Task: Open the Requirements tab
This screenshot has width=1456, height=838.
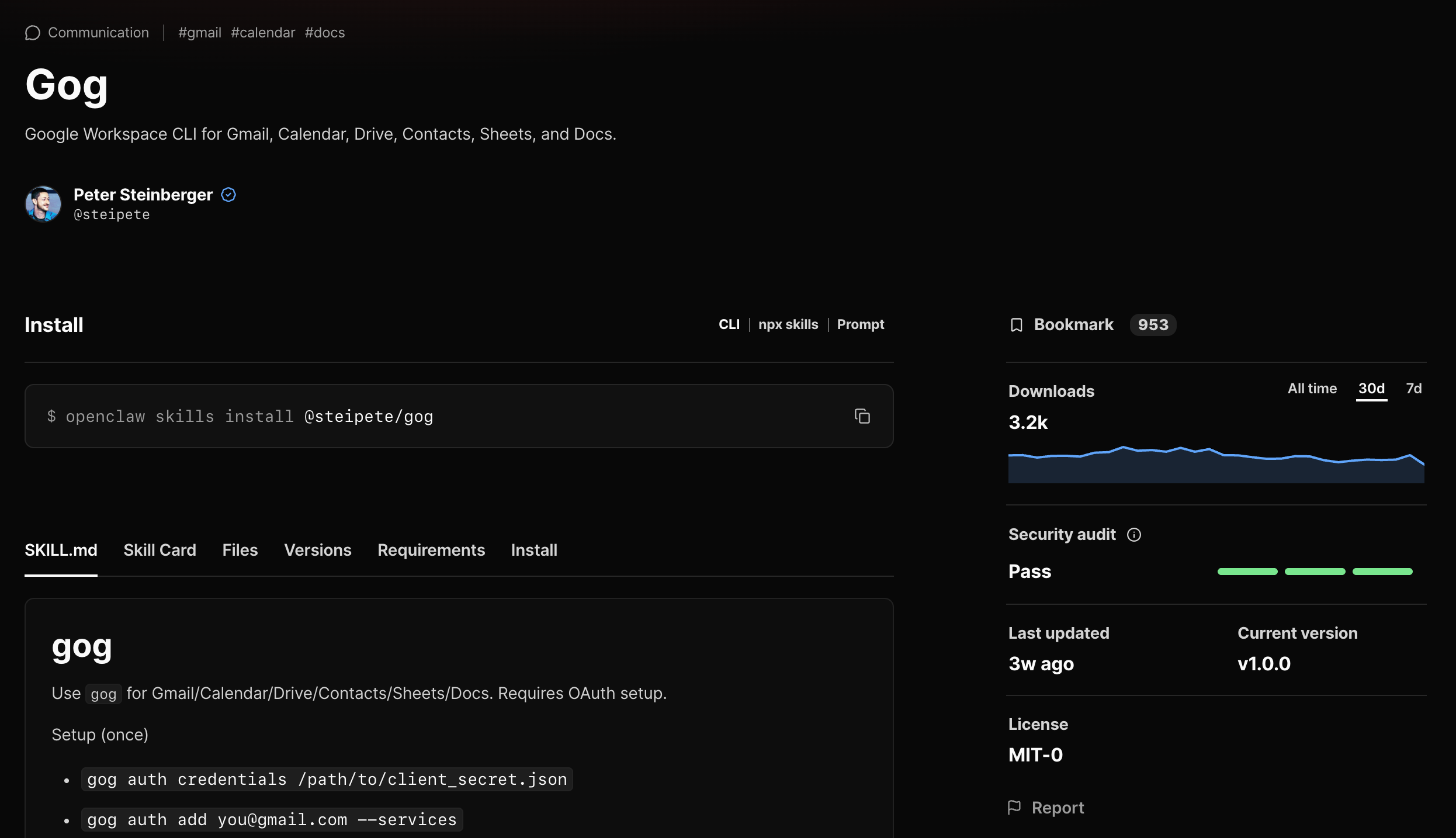Action: pos(431,551)
